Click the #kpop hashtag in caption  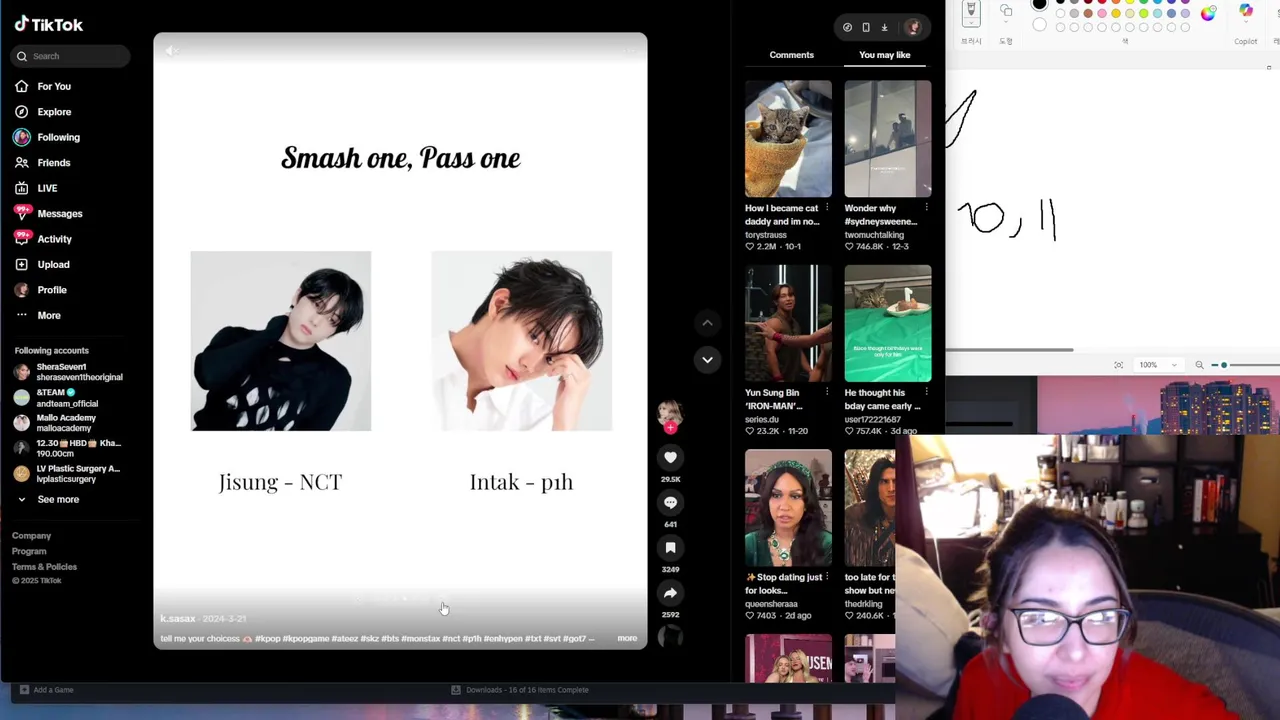(267, 638)
